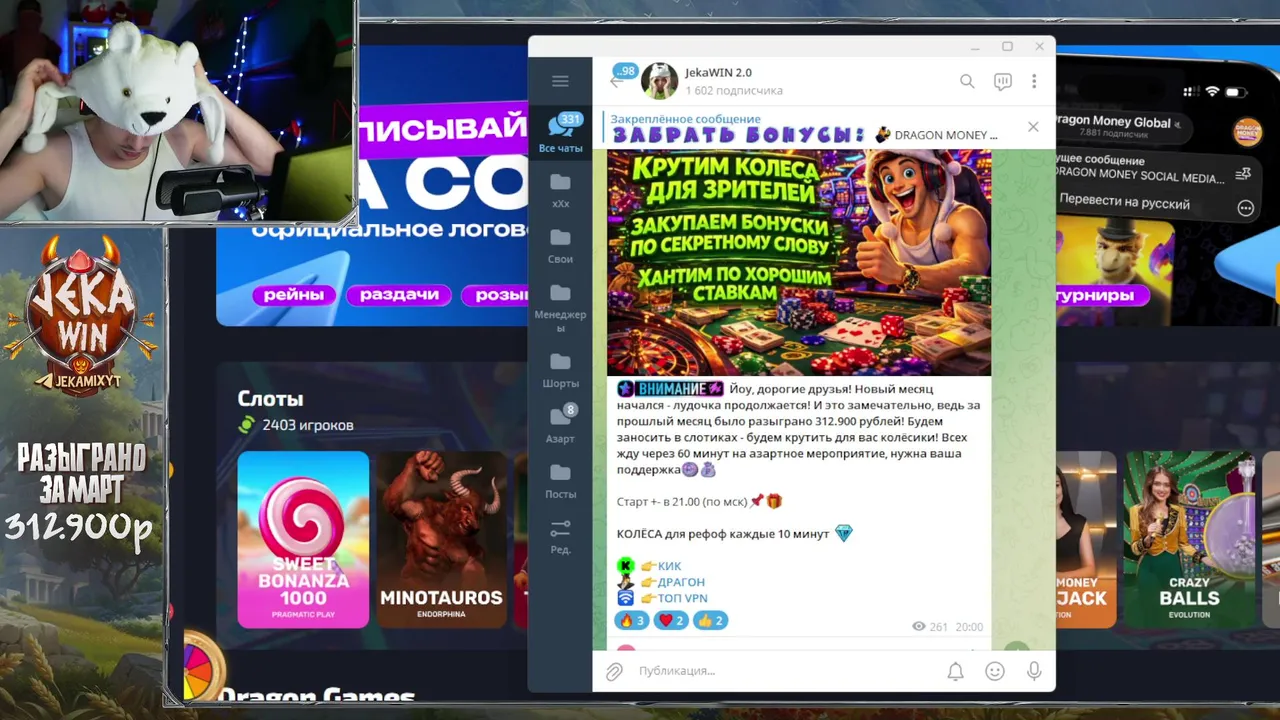
Task: Follow the ДРАГОН link in post
Action: pos(680,582)
